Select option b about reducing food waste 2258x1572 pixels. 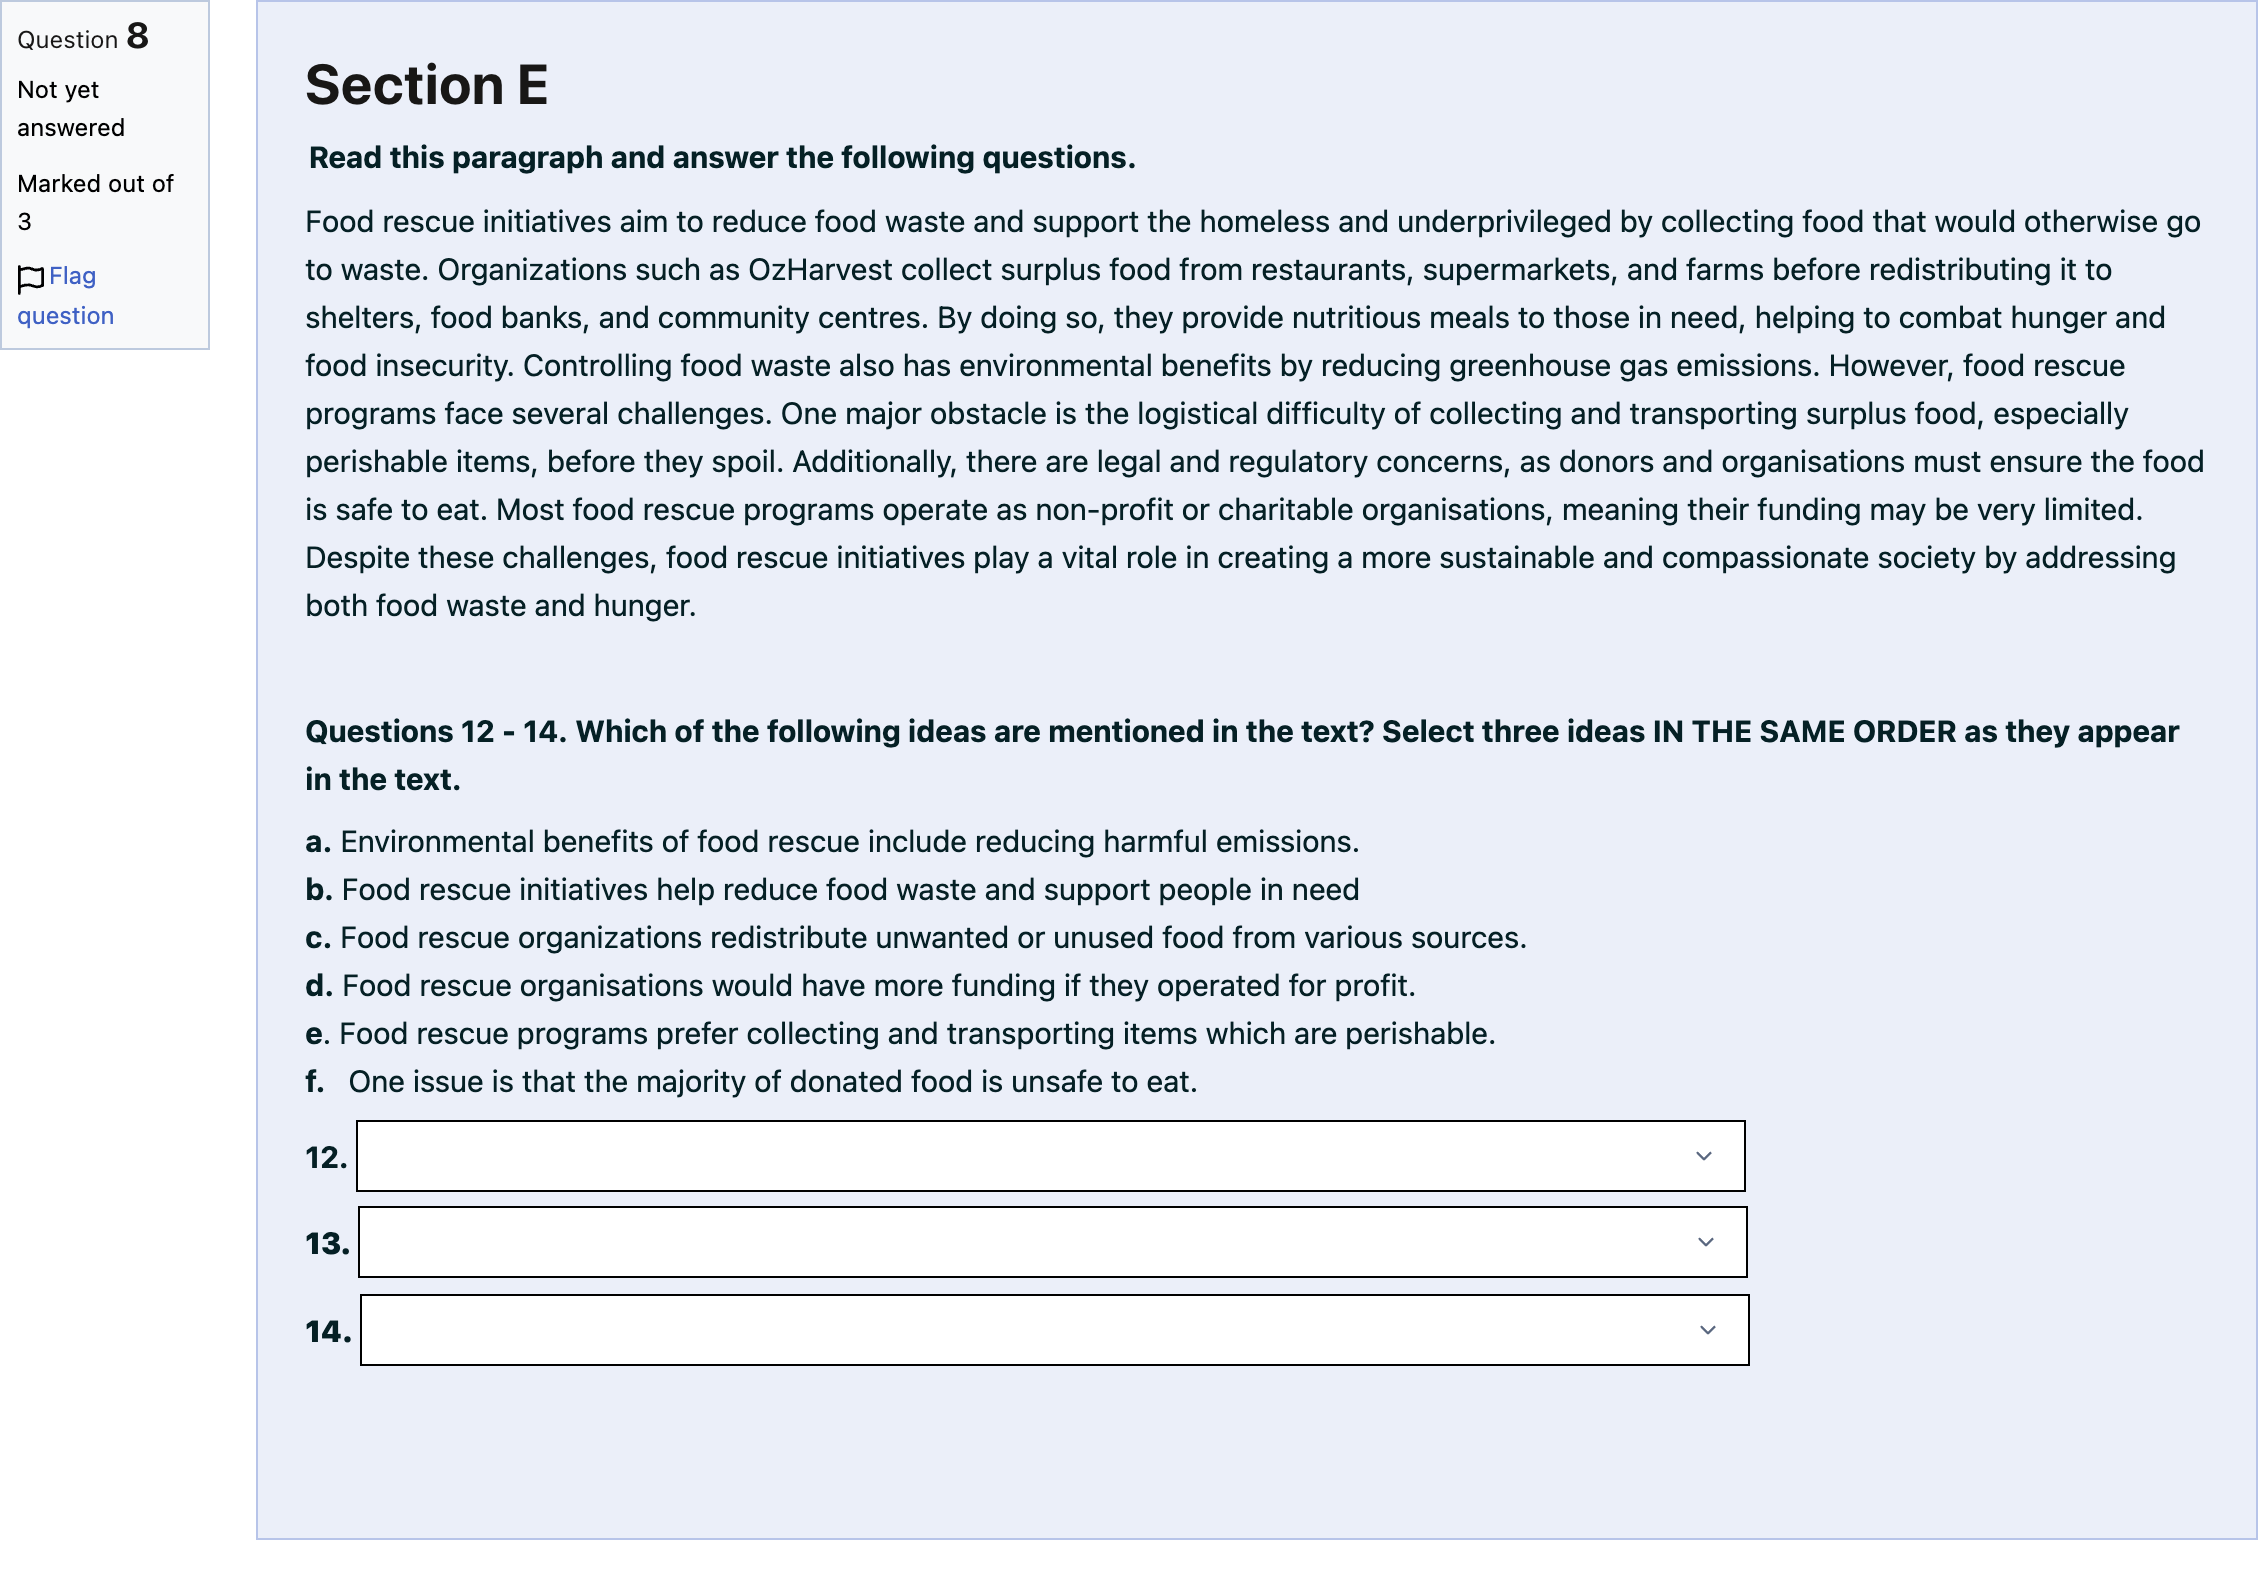click(832, 890)
